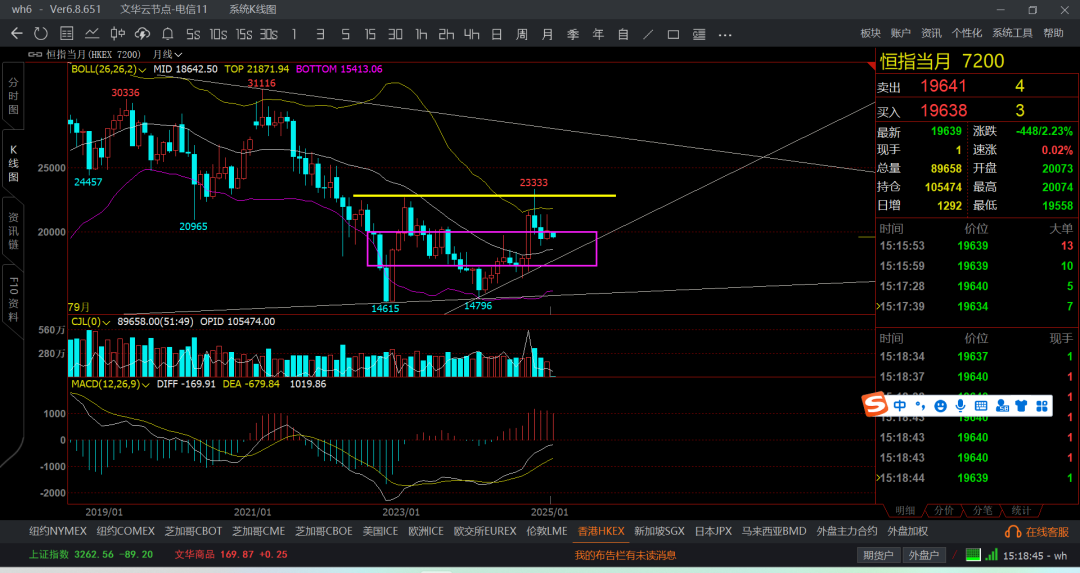
Task: Switch Sogou Chinese/English mode 中
Action: (900, 406)
